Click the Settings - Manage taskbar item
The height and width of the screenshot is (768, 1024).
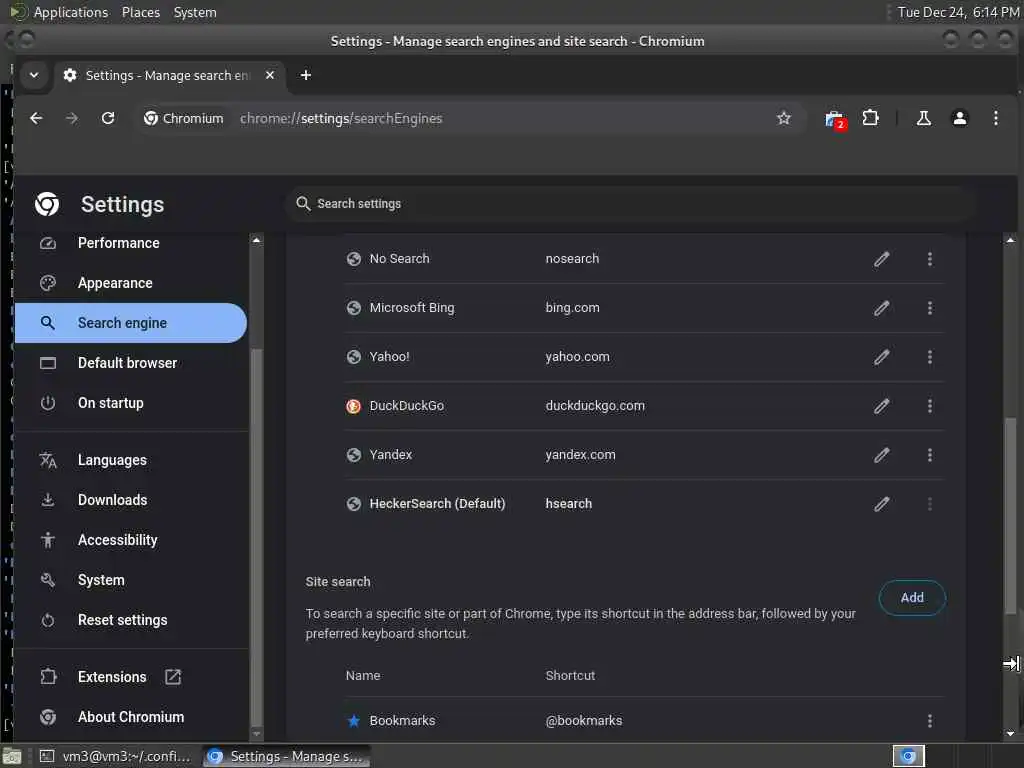(x=286, y=756)
